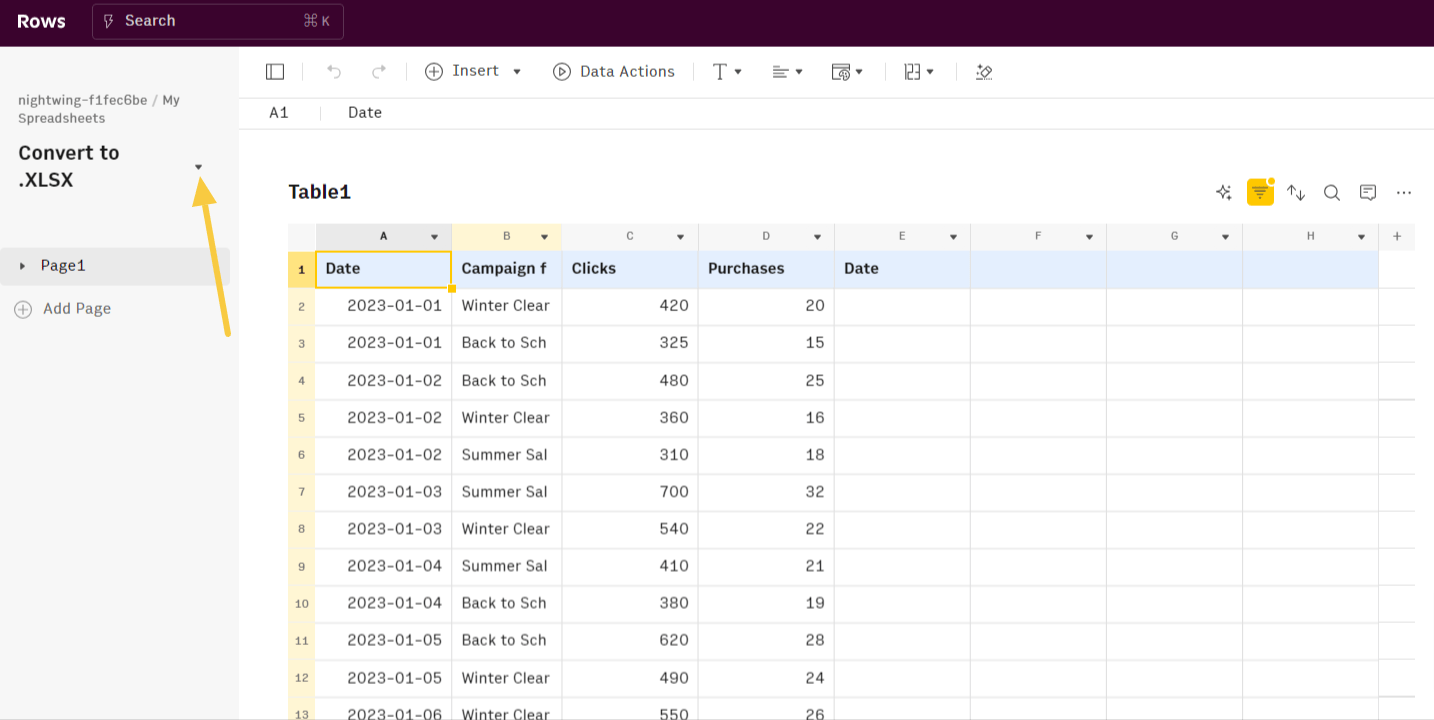The width and height of the screenshot is (1434, 720).
Task: Click the sort arrows icon
Action: click(1296, 193)
